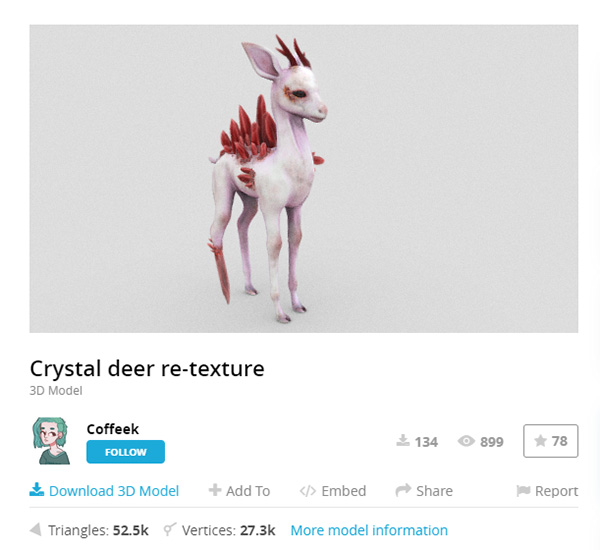Image resolution: width=600 pixels, height=550 pixels.
Task: Click the Share arrow icon
Action: (x=403, y=490)
